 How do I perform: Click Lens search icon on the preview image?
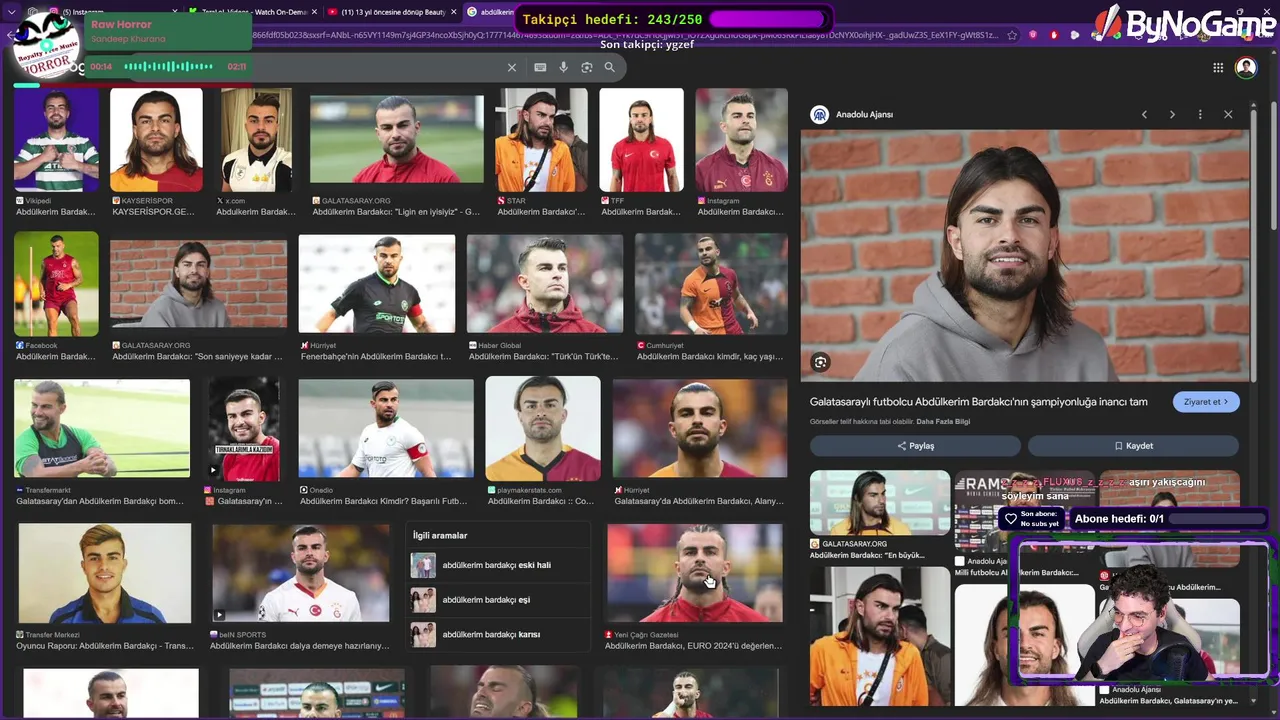click(x=821, y=362)
